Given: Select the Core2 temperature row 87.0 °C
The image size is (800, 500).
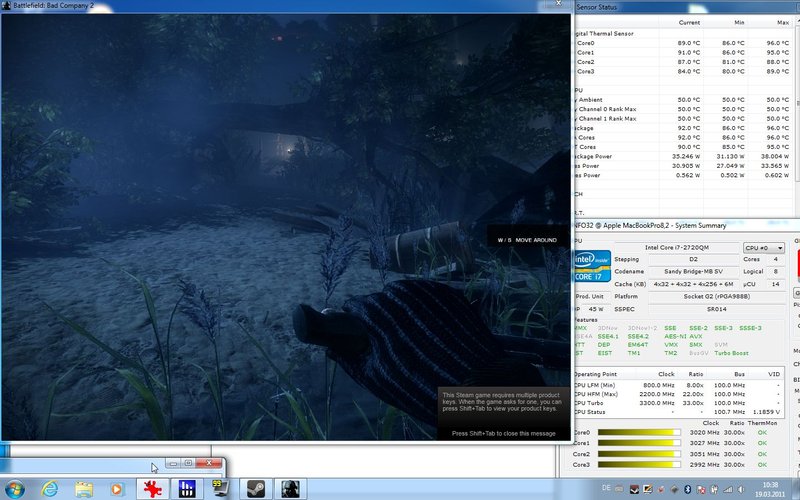Looking at the screenshot, I should 684,62.
